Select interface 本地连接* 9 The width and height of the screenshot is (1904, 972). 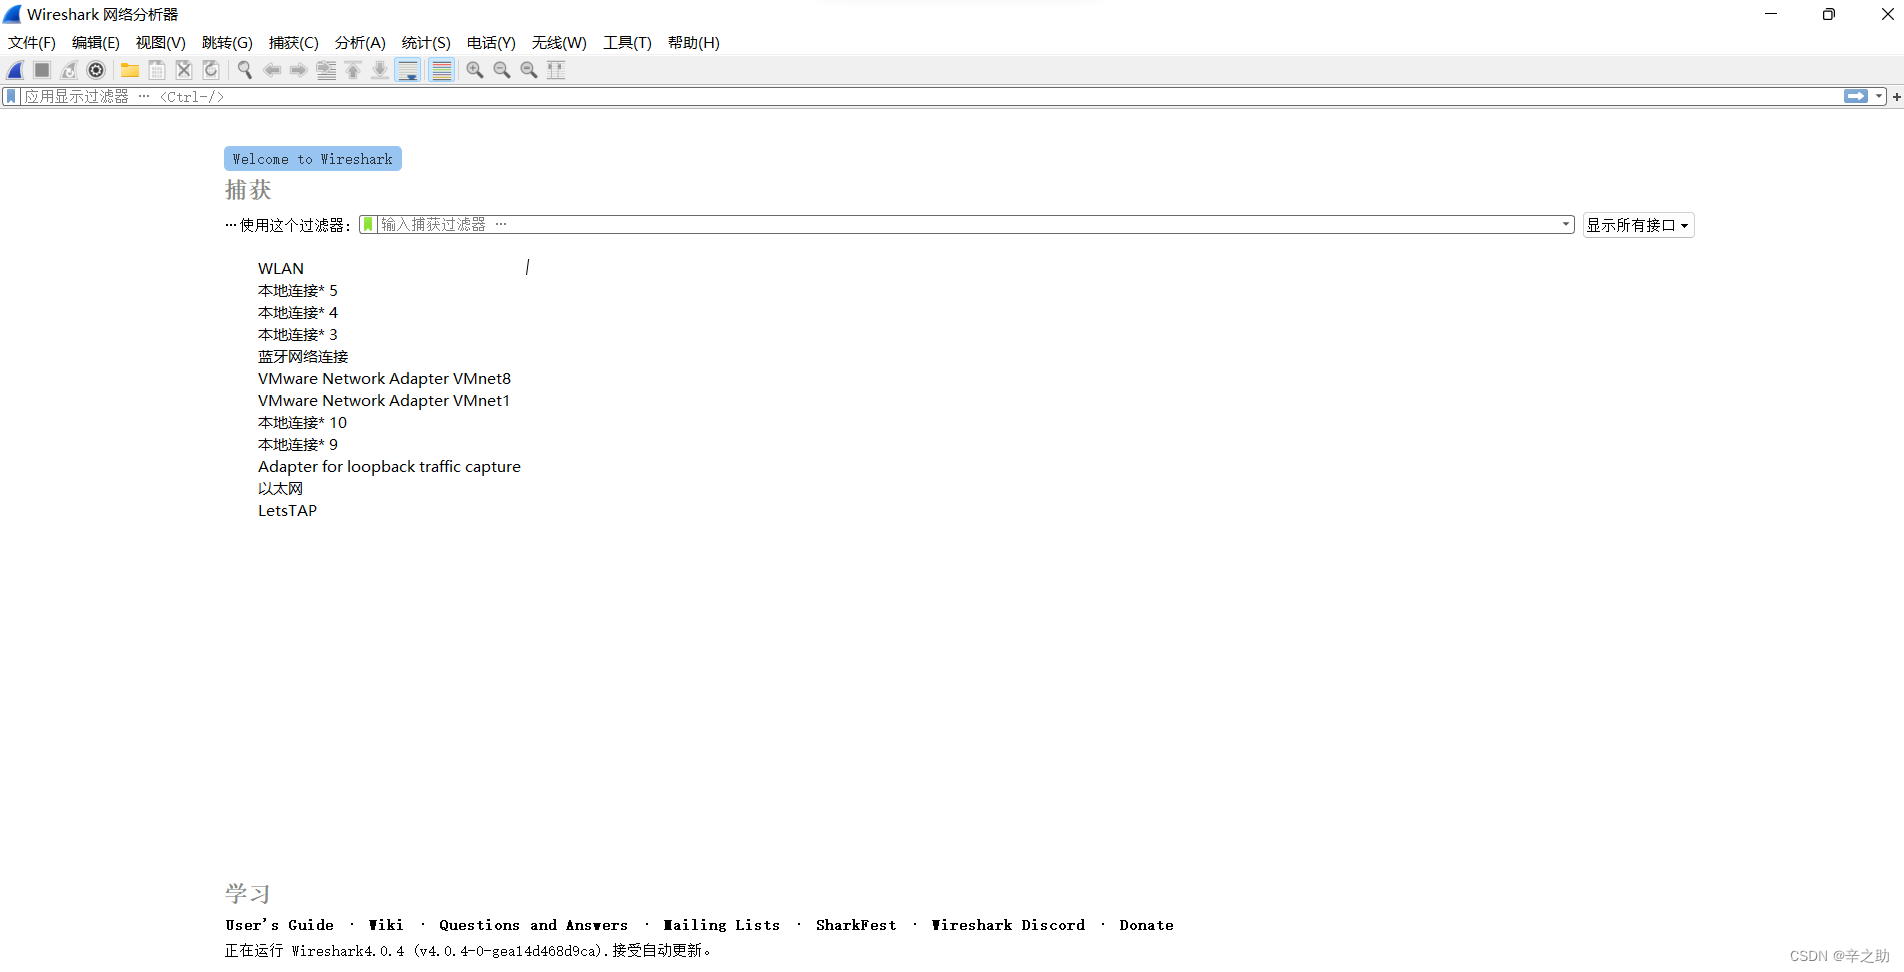pyautogui.click(x=298, y=445)
